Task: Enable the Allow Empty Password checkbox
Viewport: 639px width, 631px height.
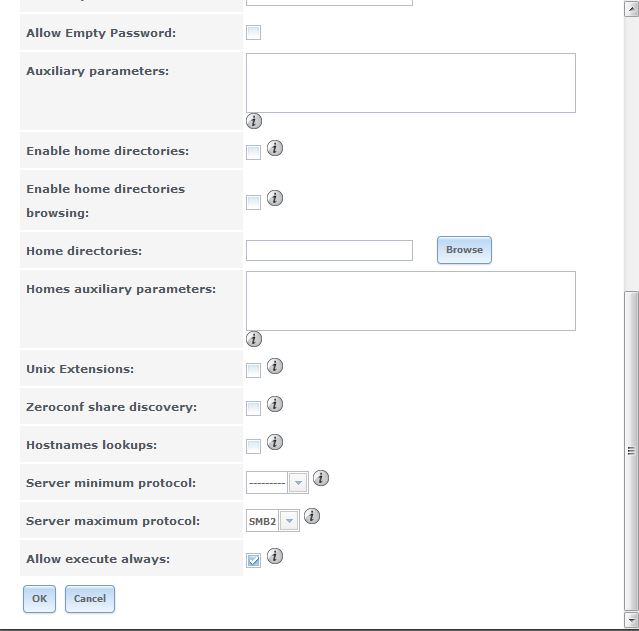Action: click(x=253, y=33)
